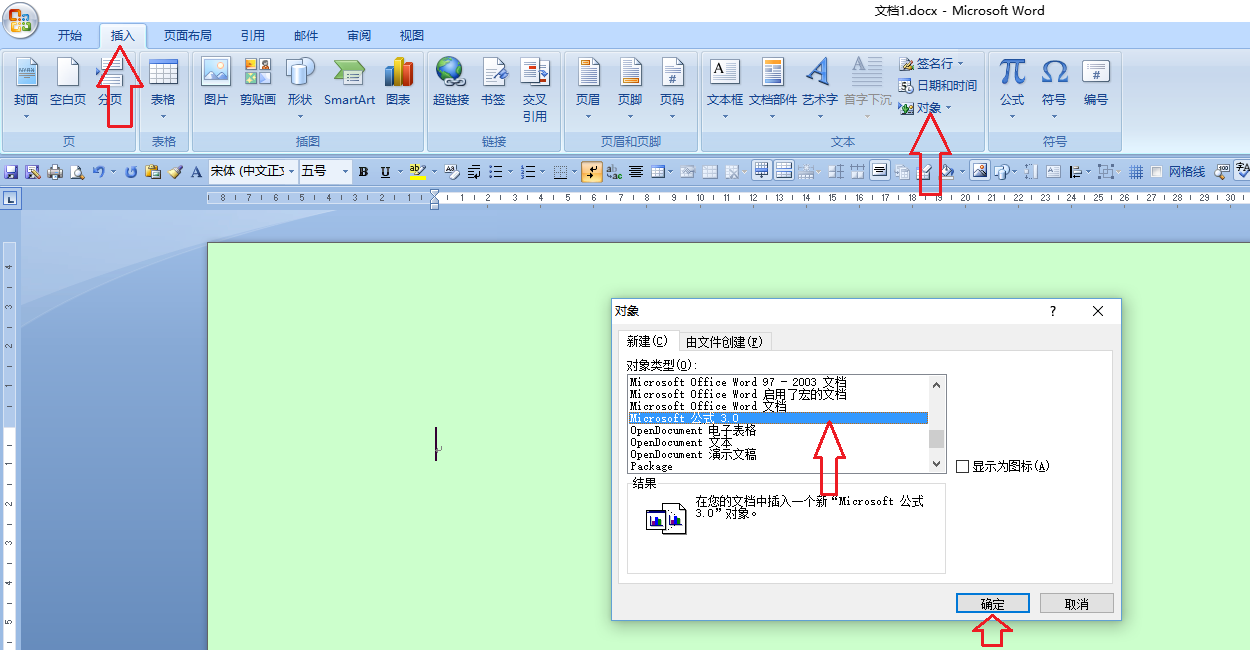
Task: Select the 新建 tab in dialog
Action: [x=647, y=341]
